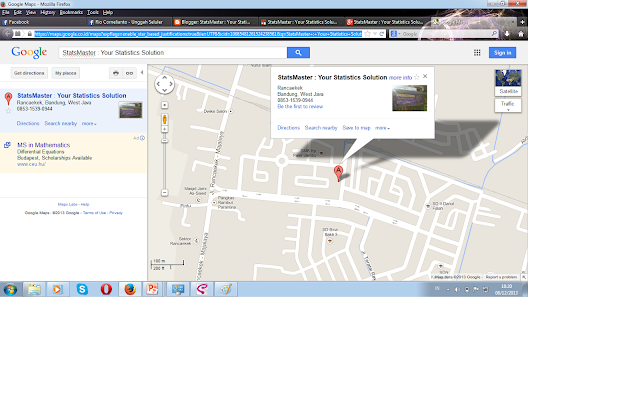The width and height of the screenshot is (640, 402).
Task: Open the Bookmarks menu
Action: (x=71, y=12)
